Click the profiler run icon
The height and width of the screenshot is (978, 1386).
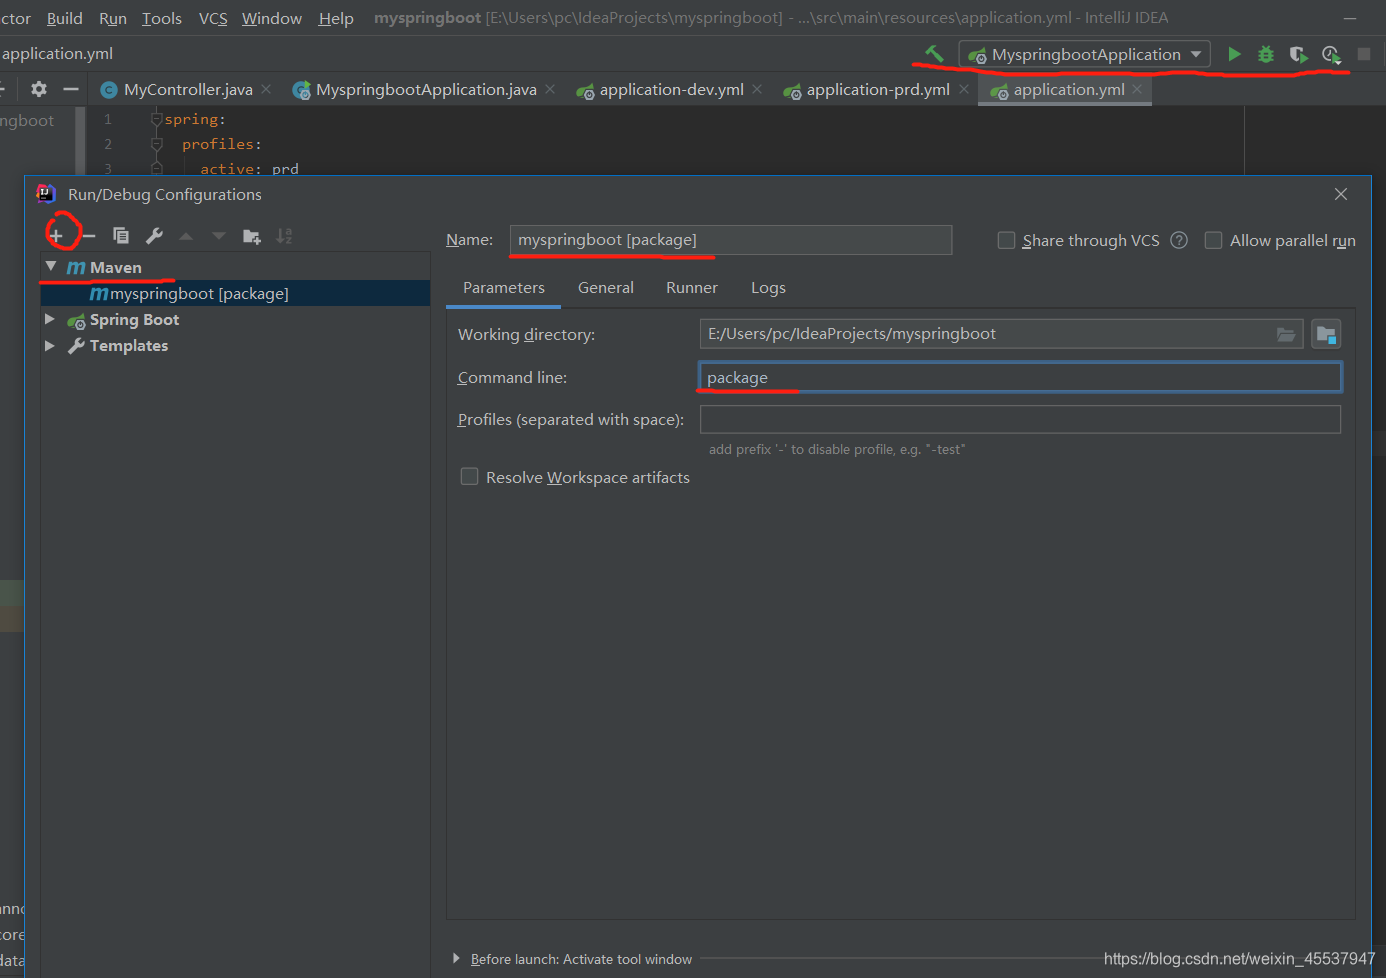click(1331, 54)
